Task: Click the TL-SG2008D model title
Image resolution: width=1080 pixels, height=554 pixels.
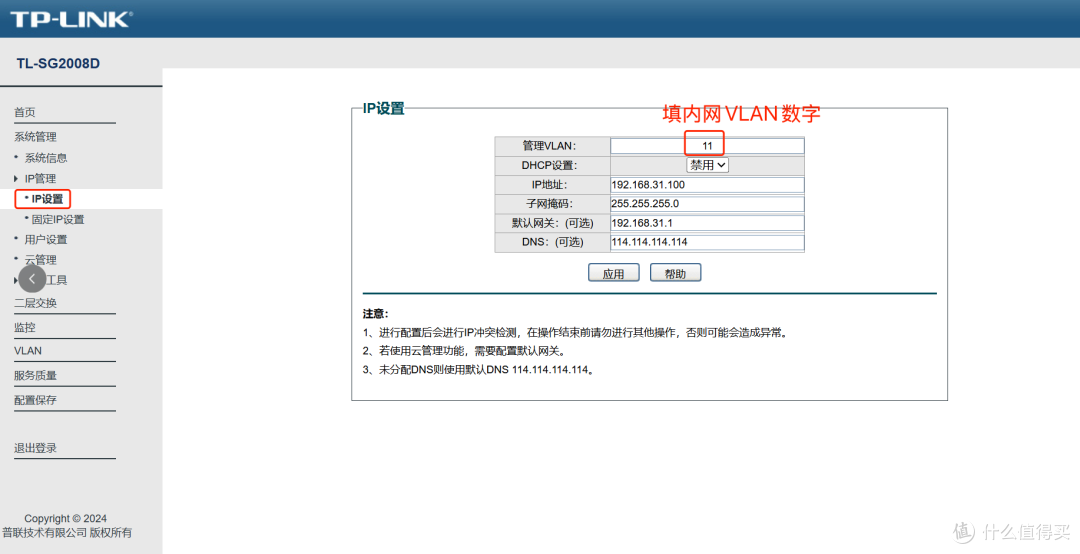Action: click(x=58, y=63)
